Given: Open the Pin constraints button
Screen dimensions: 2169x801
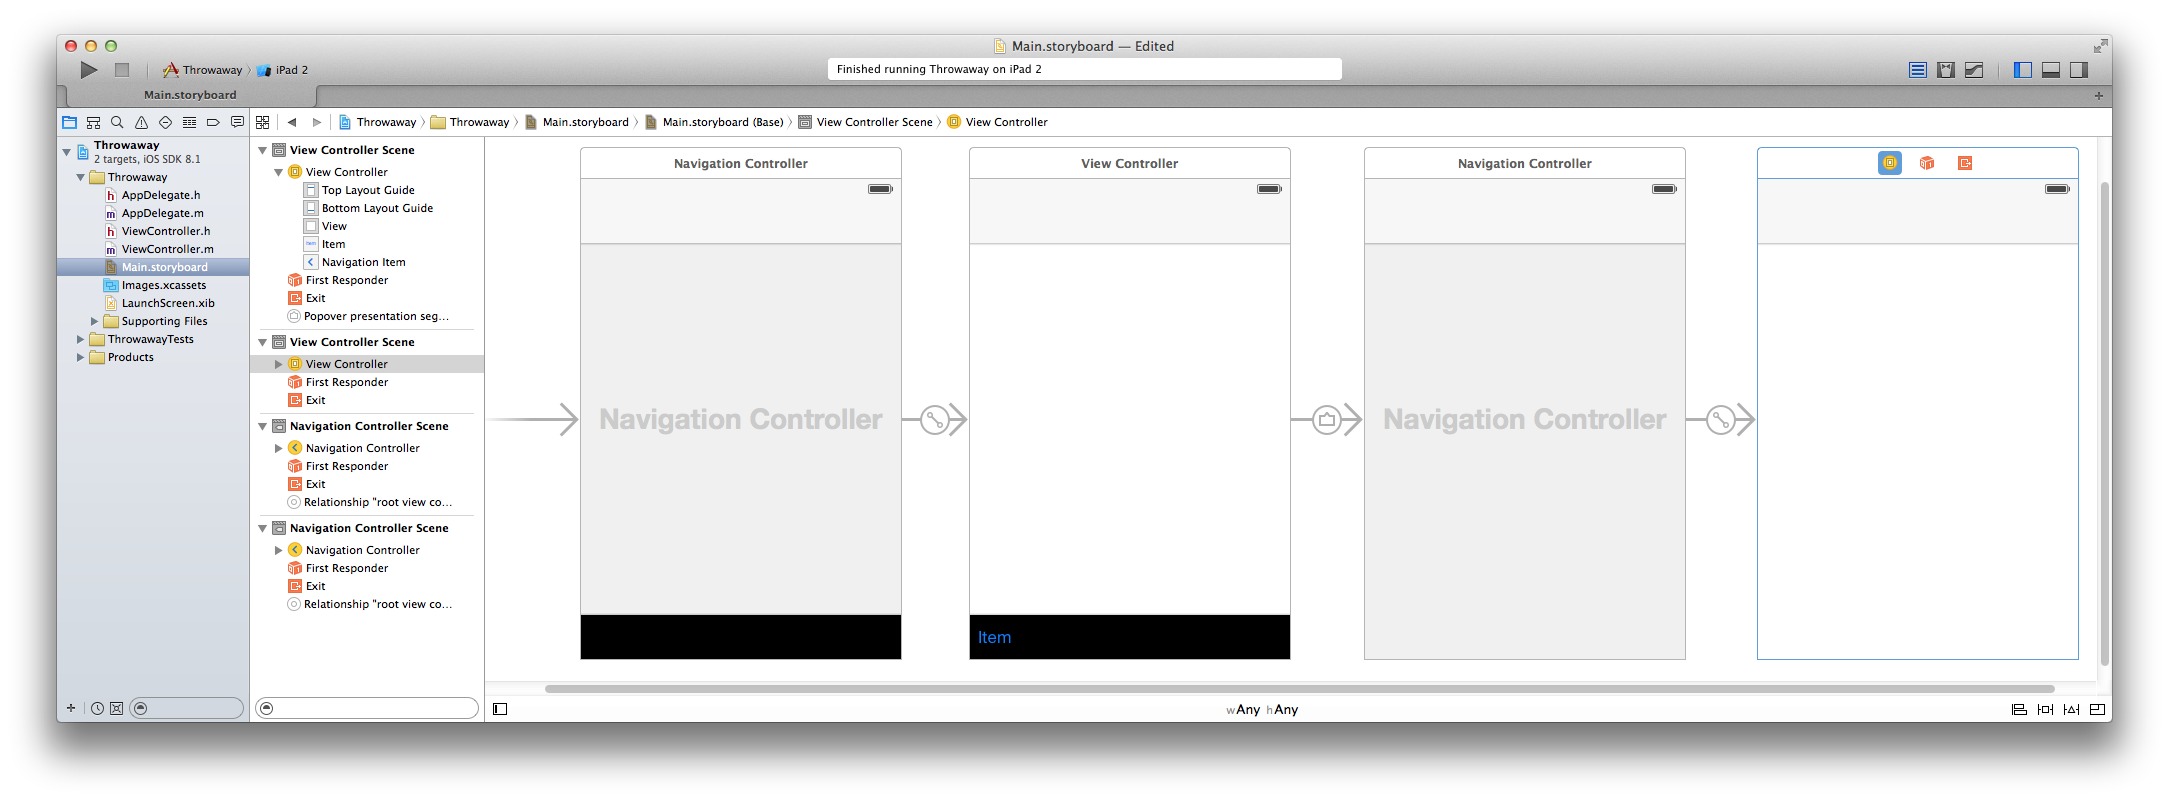Looking at the screenshot, I should (x=2045, y=709).
